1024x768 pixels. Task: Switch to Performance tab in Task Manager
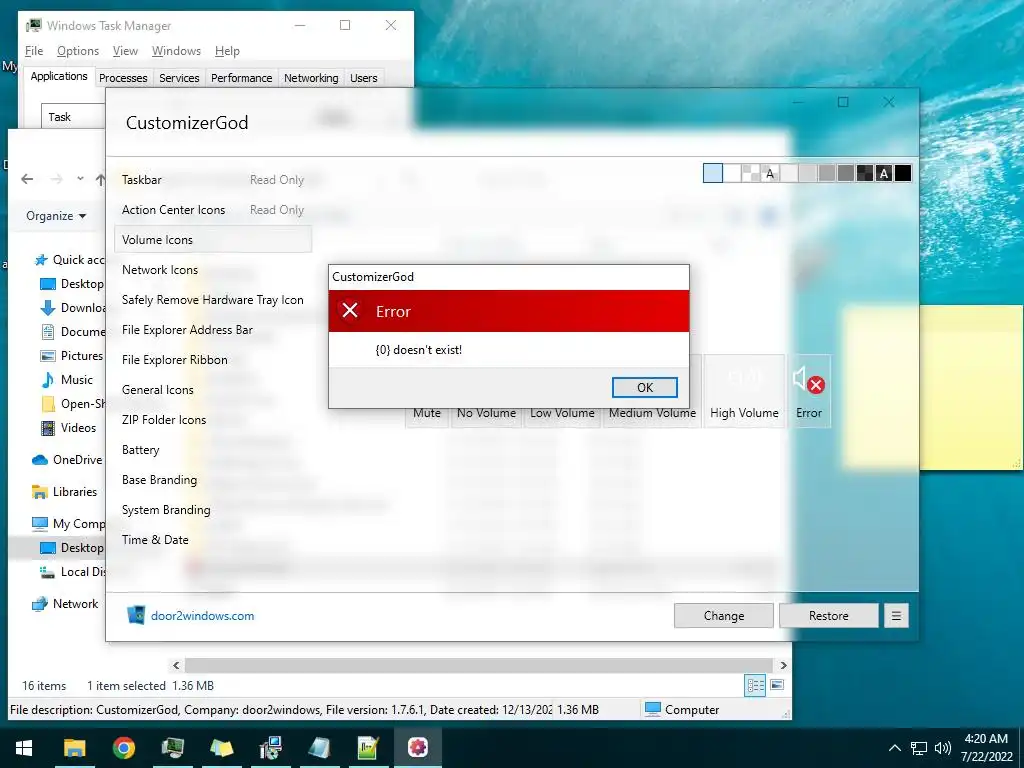click(x=242, y=78)
